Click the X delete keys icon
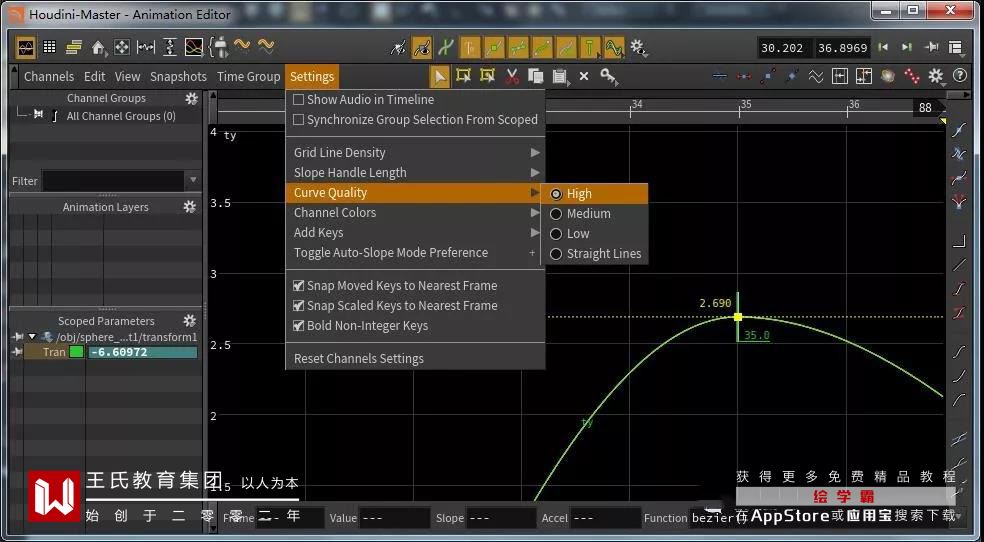 [584, 77]
